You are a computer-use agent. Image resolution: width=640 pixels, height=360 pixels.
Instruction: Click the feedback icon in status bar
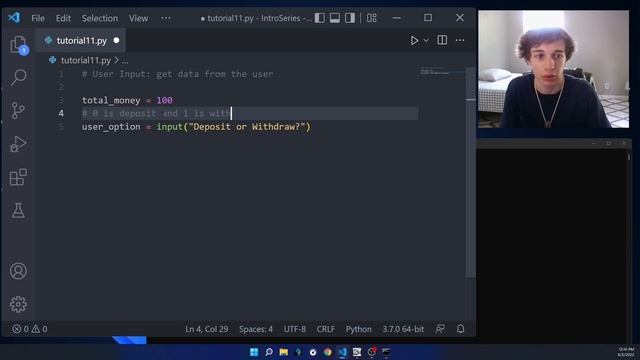click(440, 329)
